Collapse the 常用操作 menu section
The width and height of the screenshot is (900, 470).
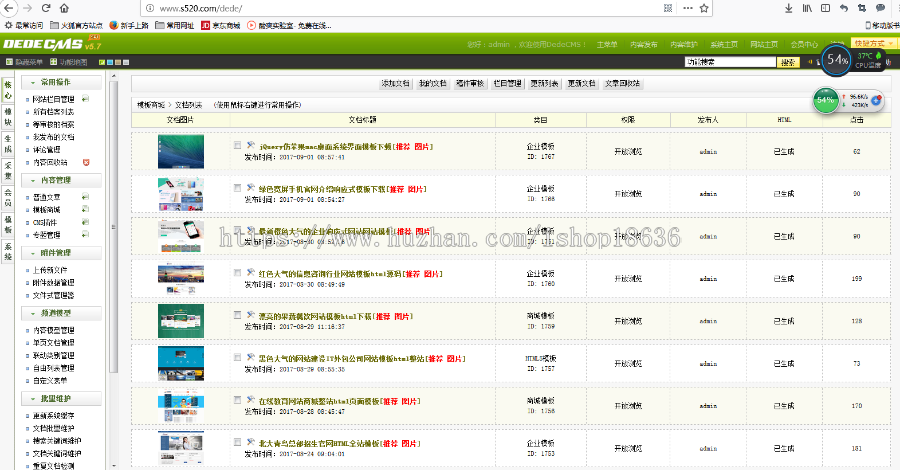click(x=61, y=83)
